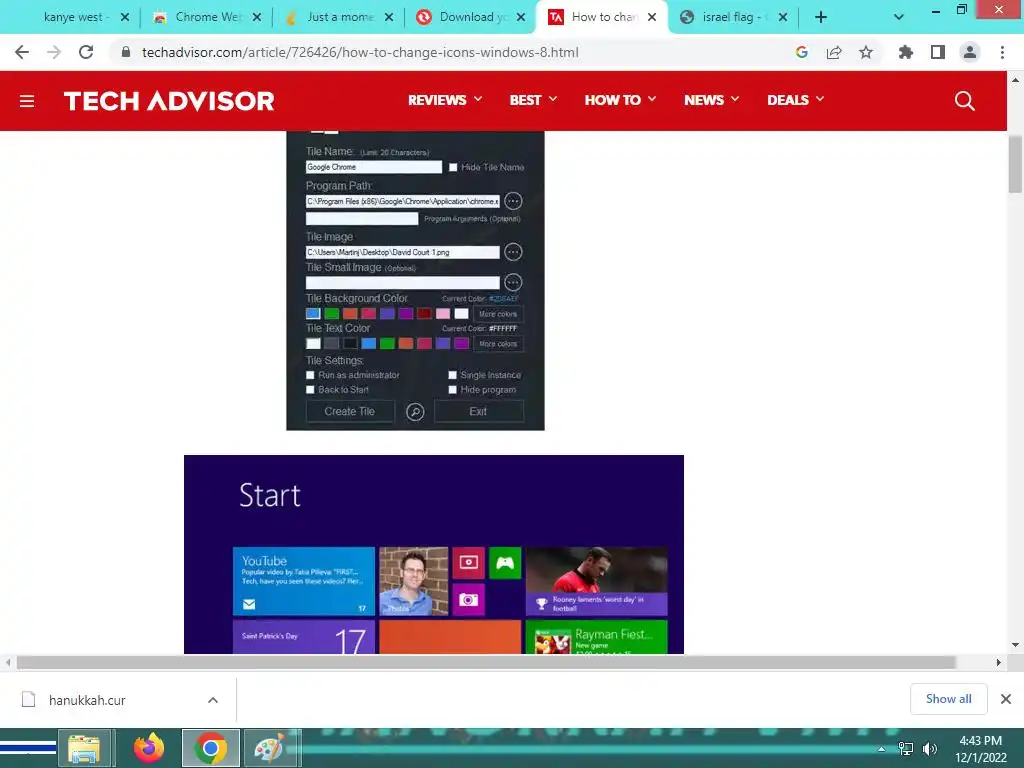Screen dimensions: 1024x768
Task: Open the Chrome extensions puzzle icon
Action: 906,52
